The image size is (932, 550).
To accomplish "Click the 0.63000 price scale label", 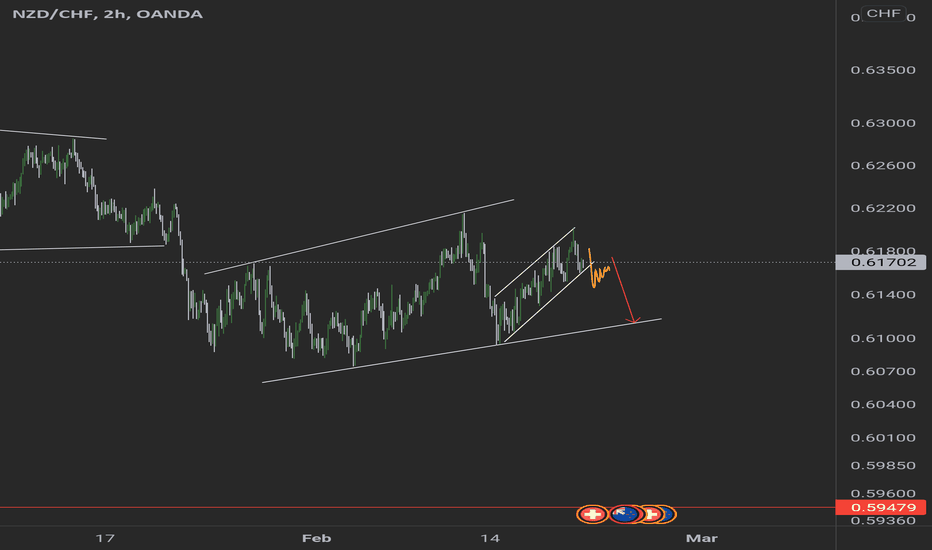I will (x=883, y=123).
